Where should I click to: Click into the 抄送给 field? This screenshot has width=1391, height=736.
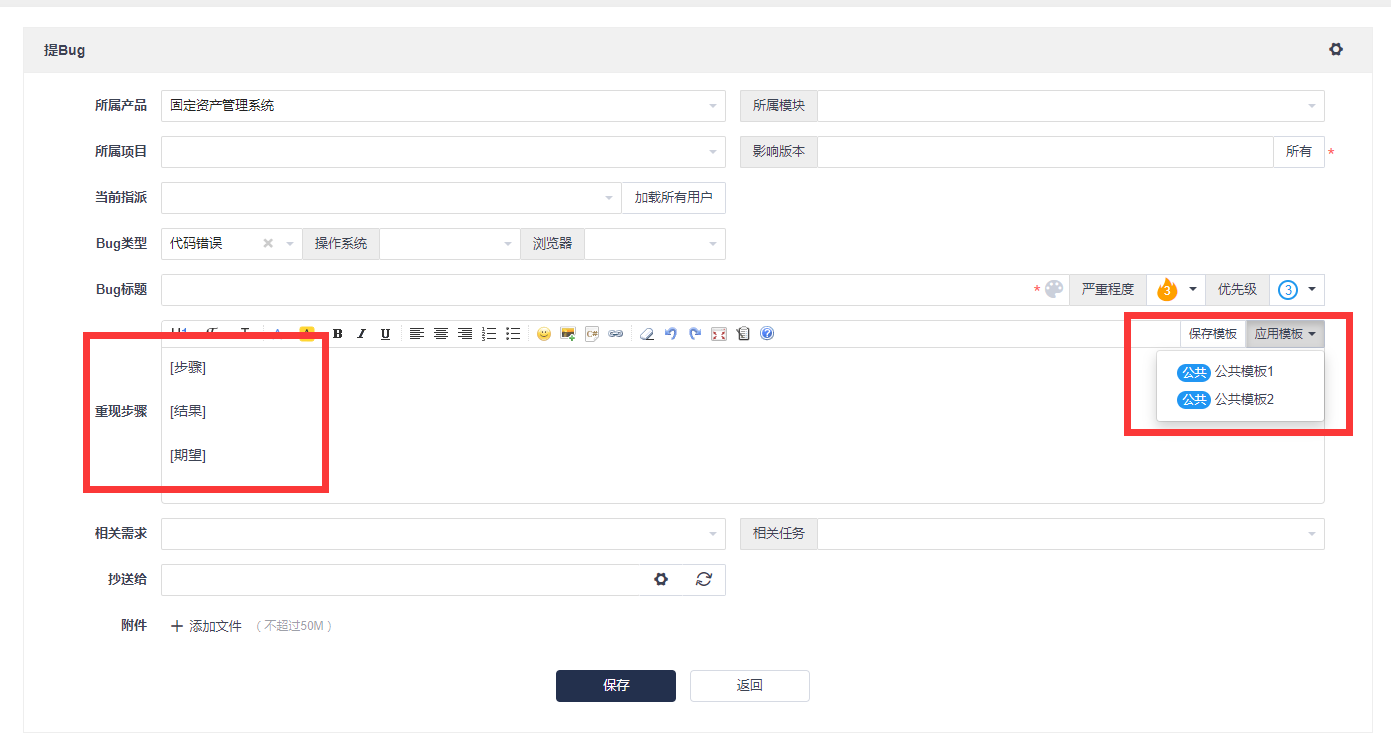[x=402, y=579]
